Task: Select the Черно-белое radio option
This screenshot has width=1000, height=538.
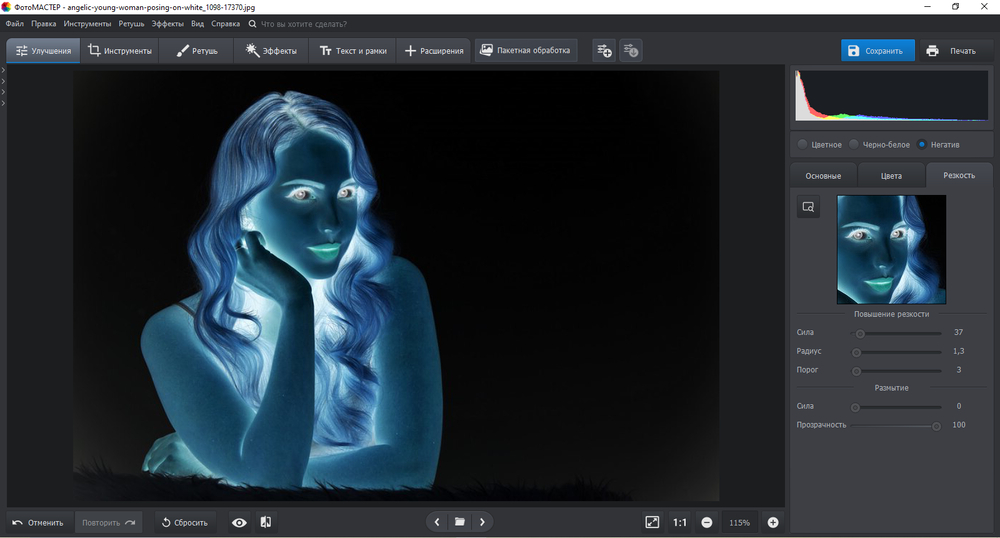Action: [854, 144]
